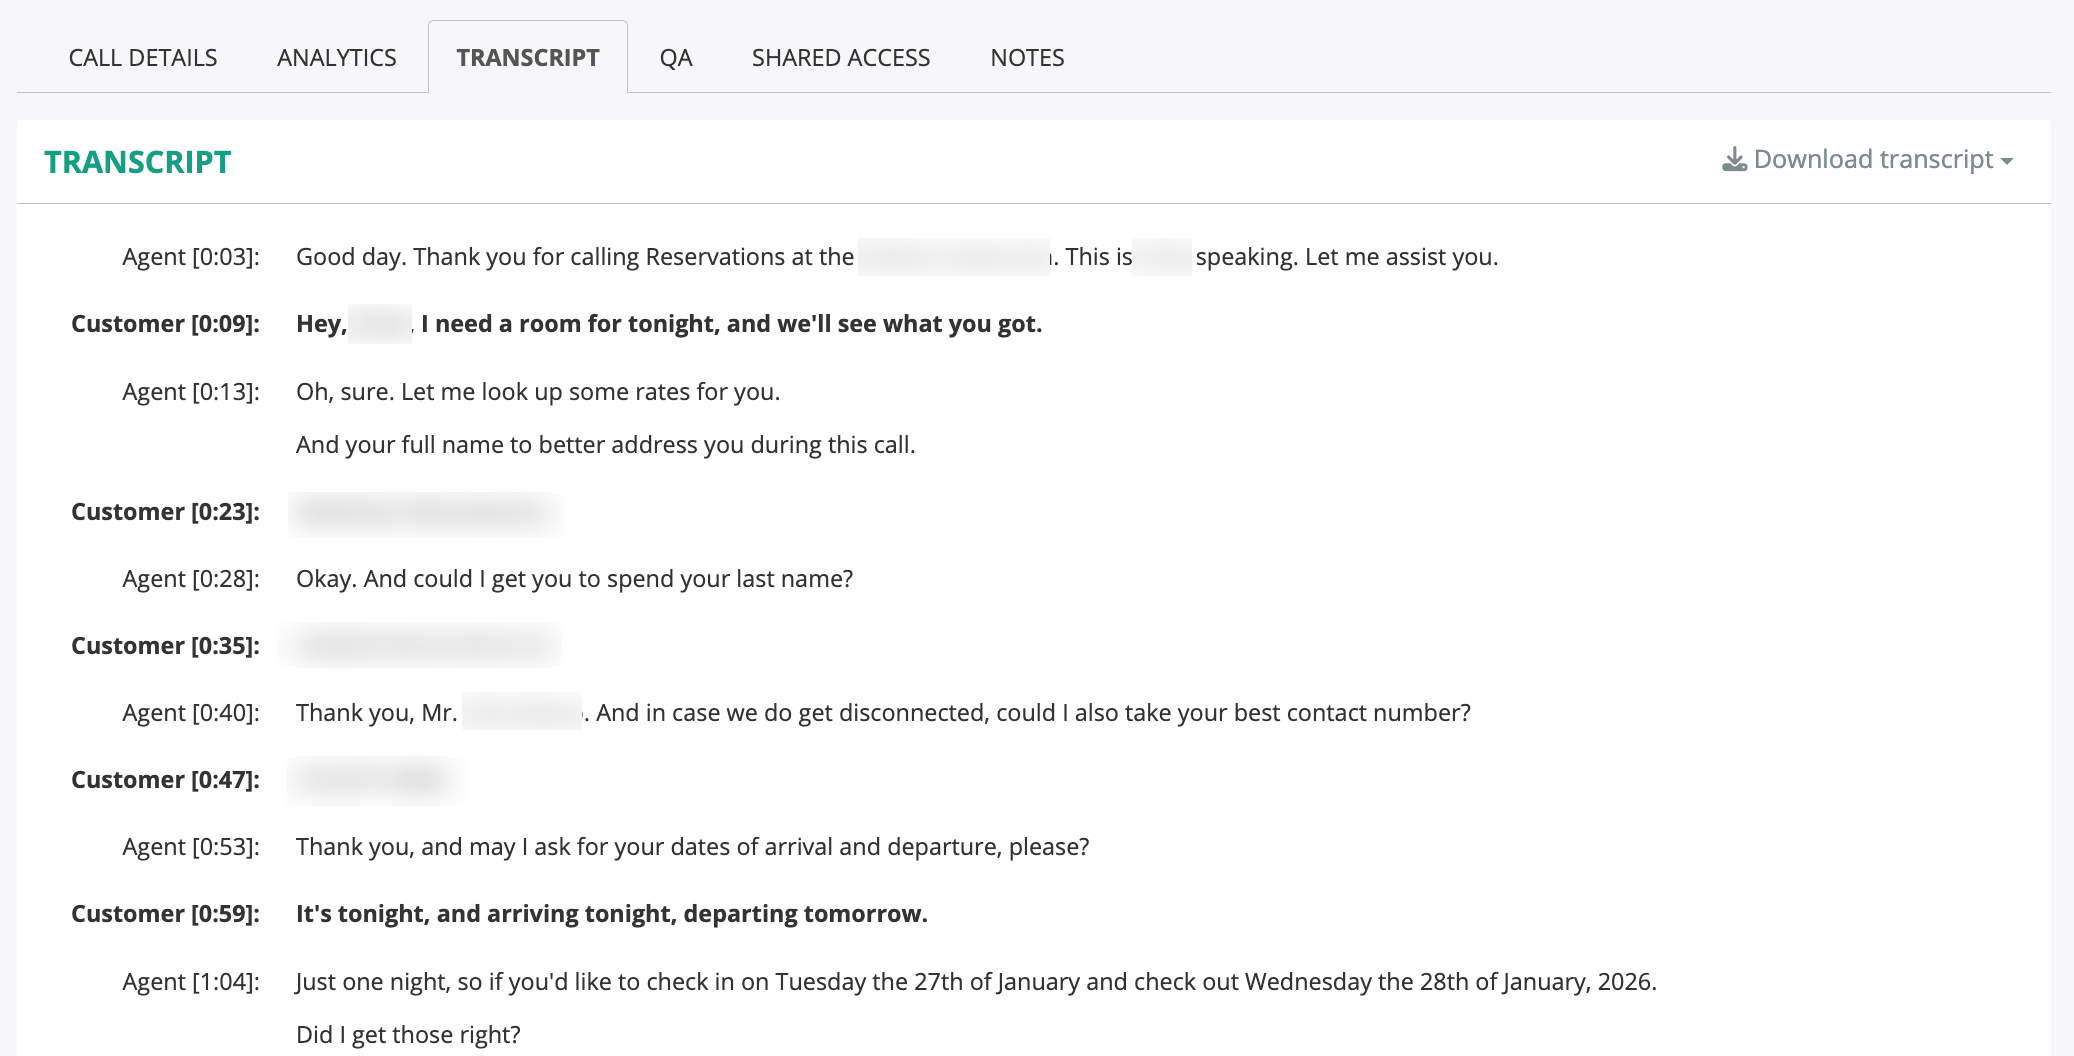Open the QA tab
2074x1056 pixels.
pos(676,58)
